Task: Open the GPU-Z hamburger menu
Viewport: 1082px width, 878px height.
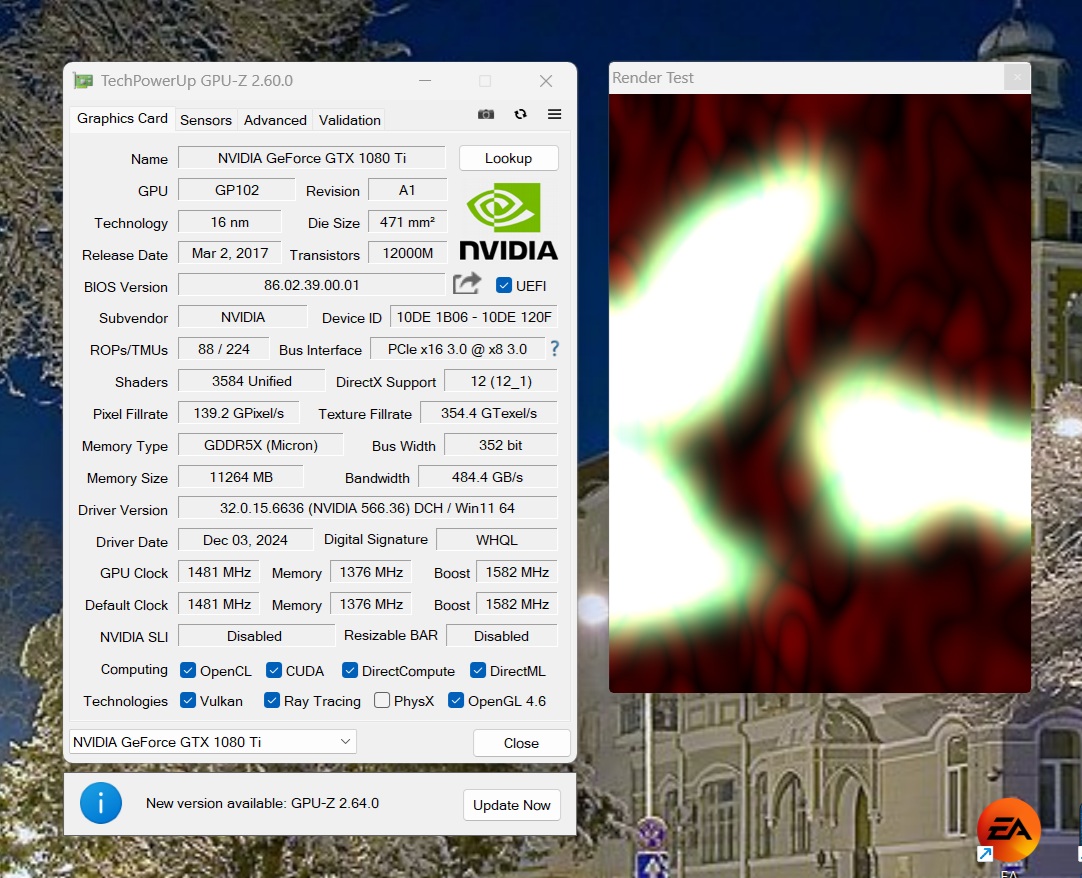Action: tap(554, 115)
